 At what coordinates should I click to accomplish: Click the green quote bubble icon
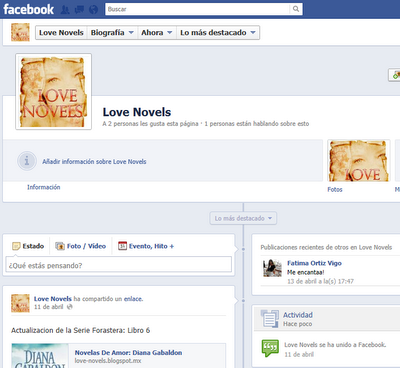270,348
